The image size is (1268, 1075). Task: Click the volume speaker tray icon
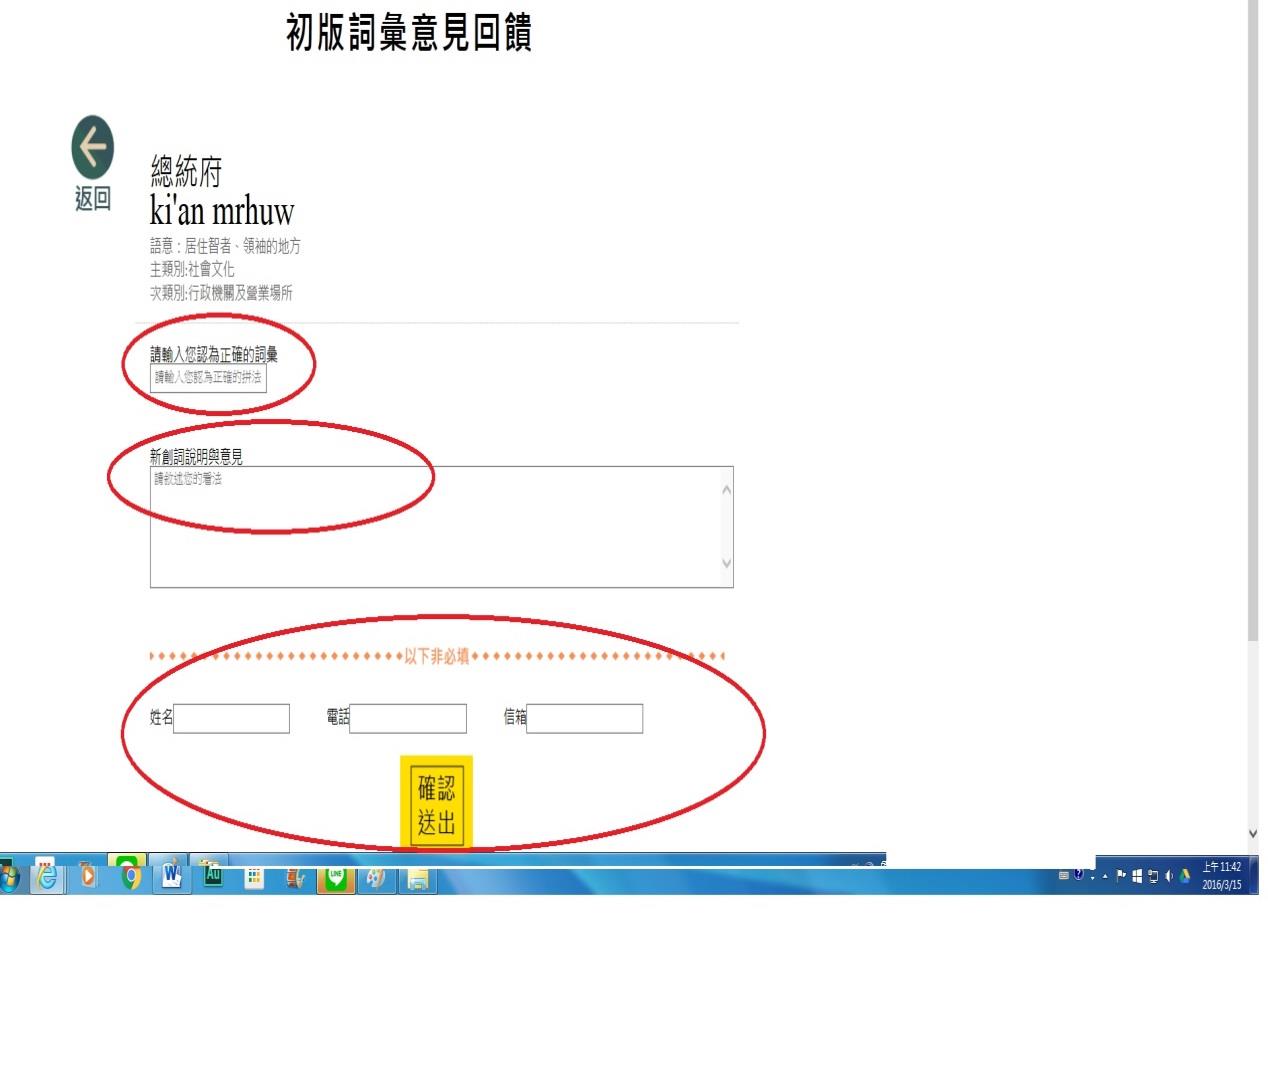tap(1169, 876)
